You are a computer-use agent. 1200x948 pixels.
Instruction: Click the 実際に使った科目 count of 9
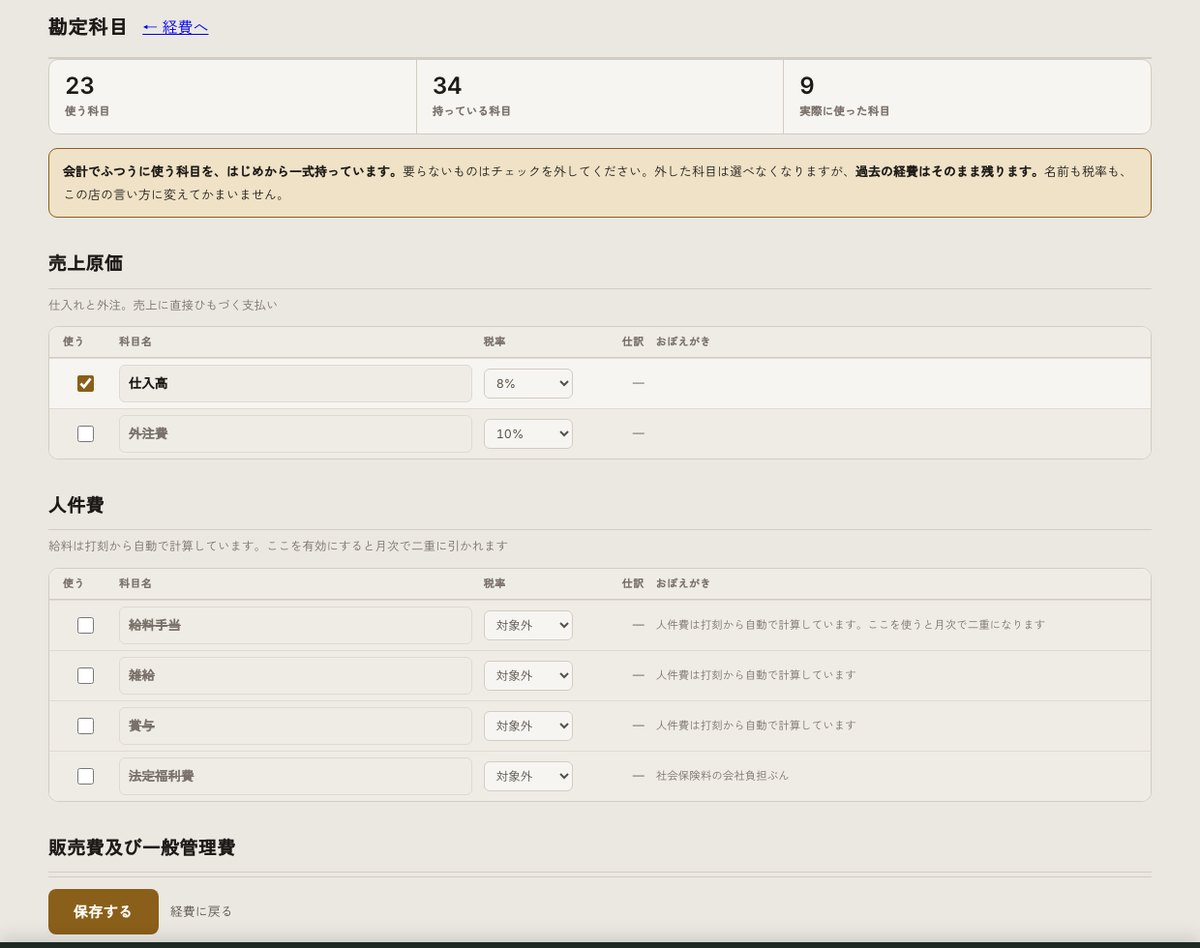click(x=807, y=86)
